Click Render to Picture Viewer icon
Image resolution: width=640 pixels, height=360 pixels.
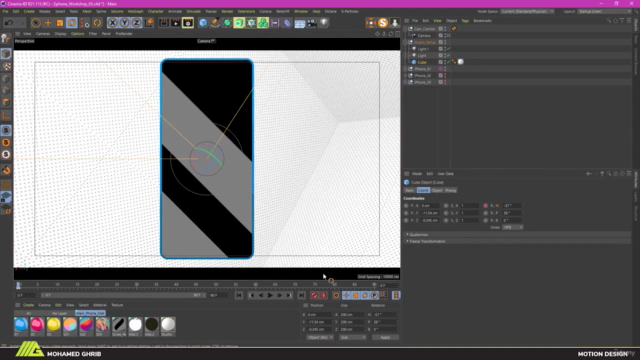pyautogui.click(x=176, y=22)
